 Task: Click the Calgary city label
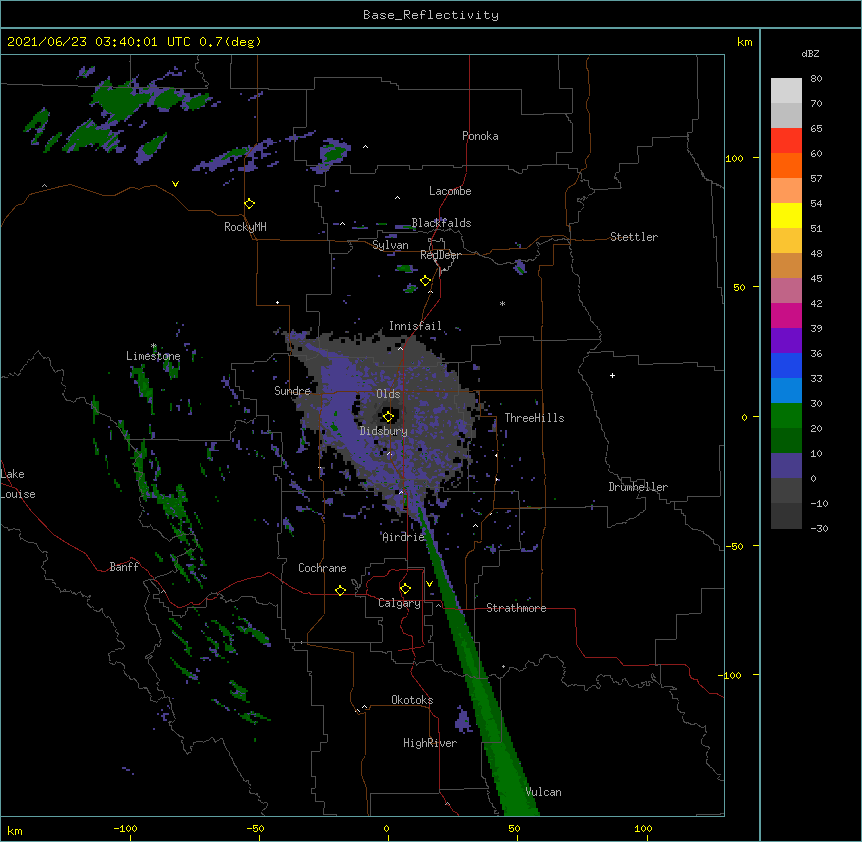coord(399,603)
